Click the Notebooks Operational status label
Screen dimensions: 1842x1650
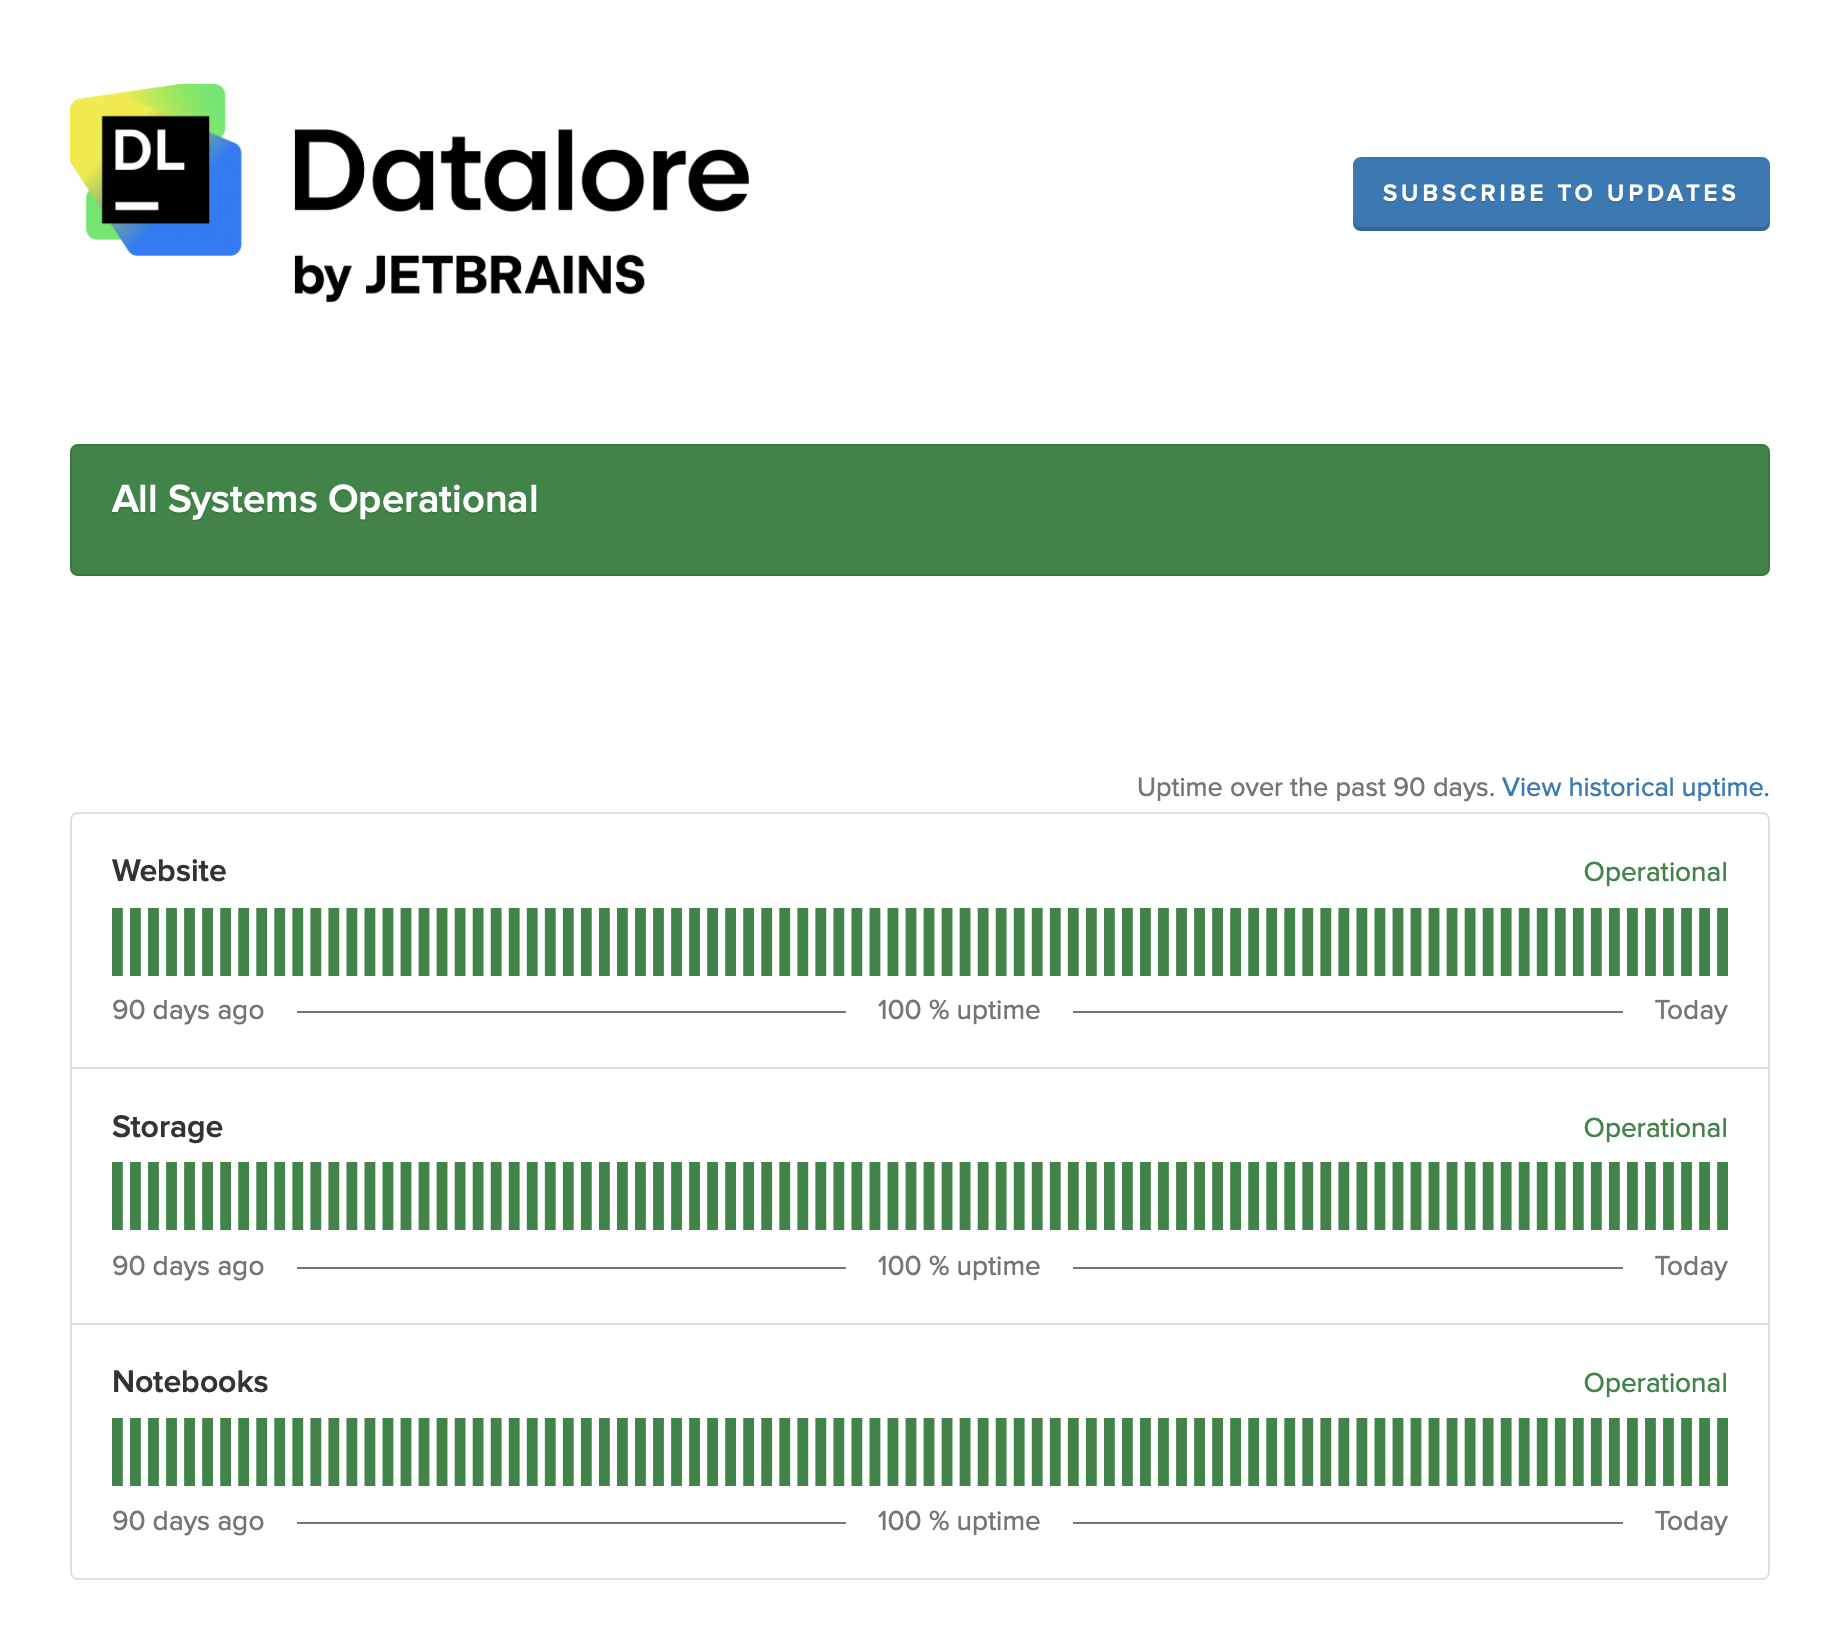coord(1655,1382)
